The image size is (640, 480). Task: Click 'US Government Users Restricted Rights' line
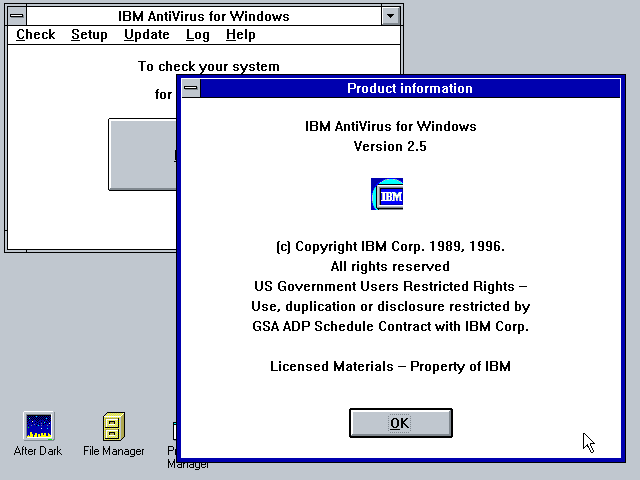click(391, 287)
